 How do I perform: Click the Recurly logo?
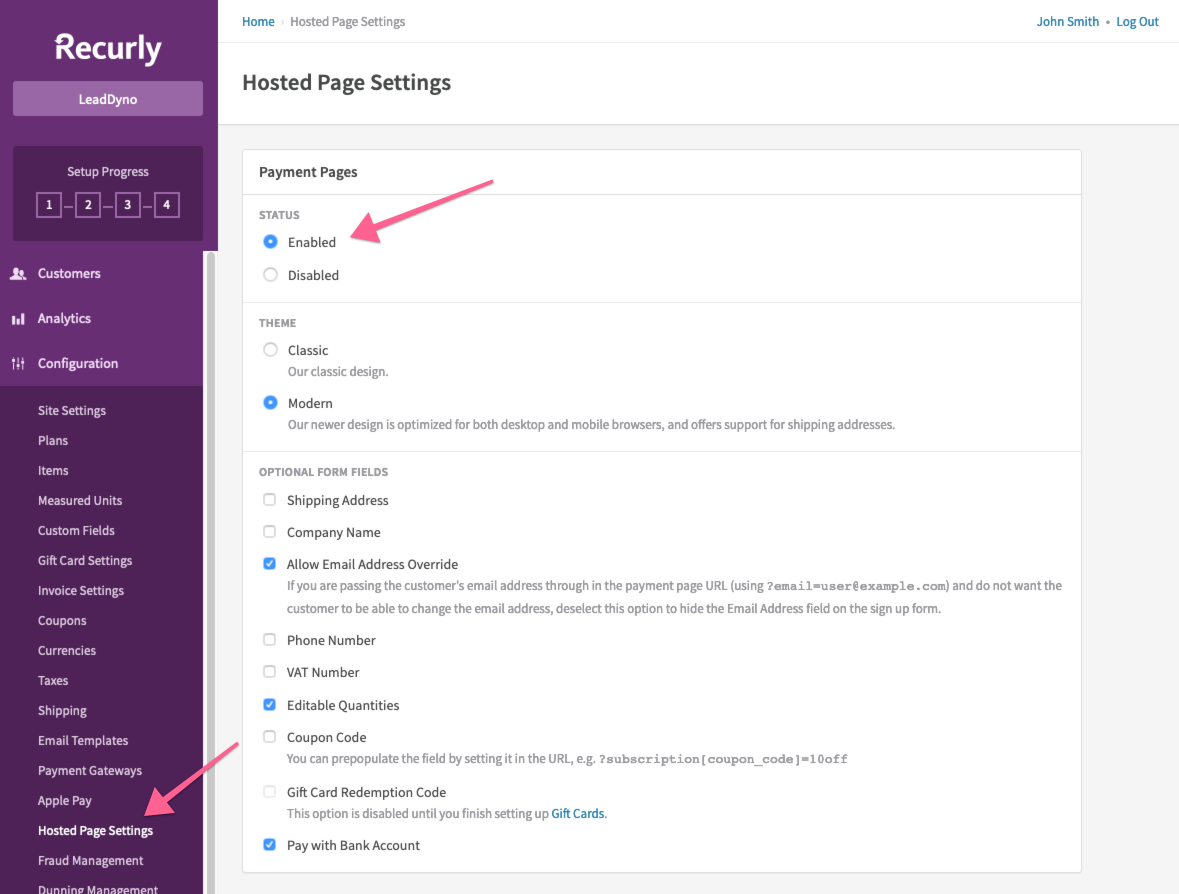106,47
